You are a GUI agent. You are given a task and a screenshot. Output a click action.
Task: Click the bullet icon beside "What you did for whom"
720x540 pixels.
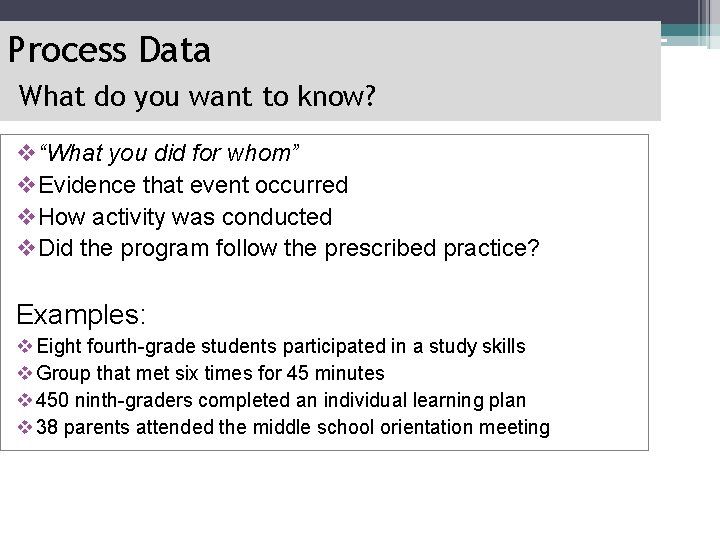tap(26, 153)
